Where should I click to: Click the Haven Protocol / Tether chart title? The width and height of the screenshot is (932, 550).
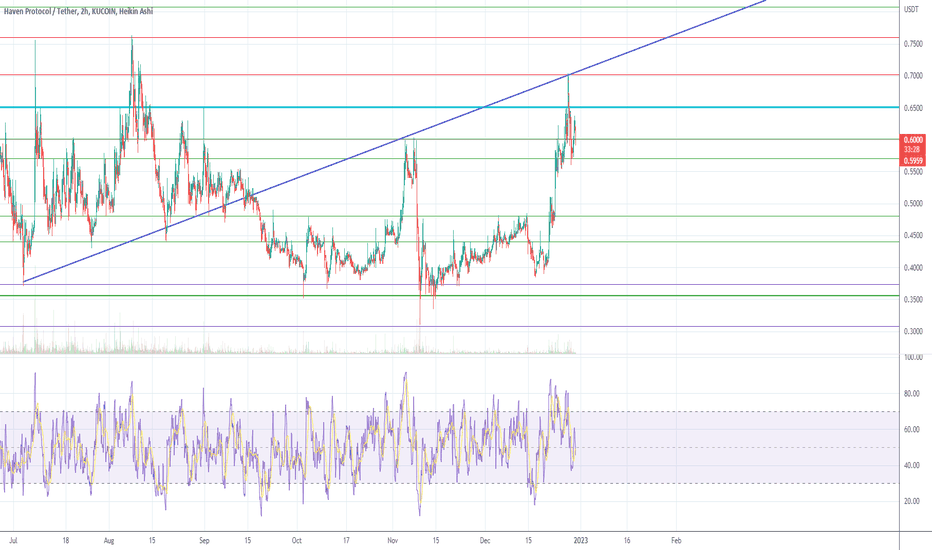(x=78, y=11)
